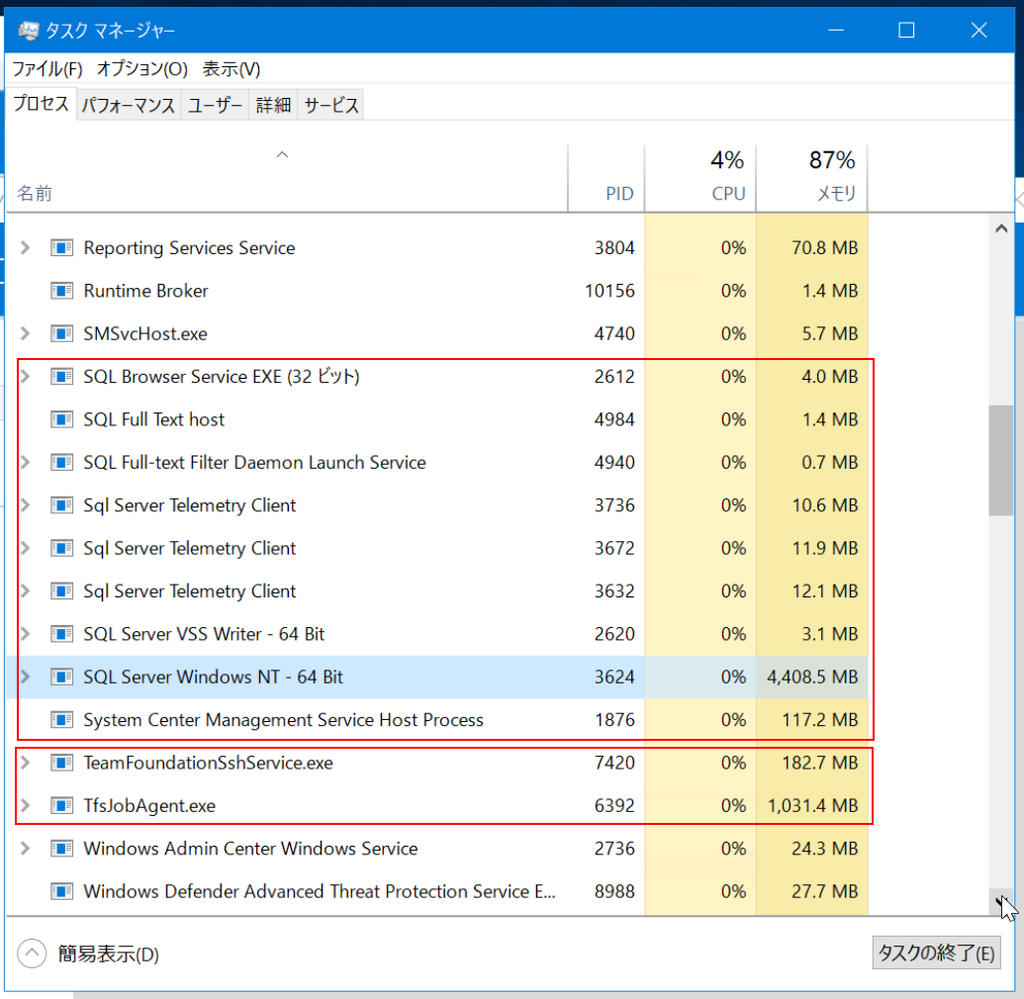Sort by the 名前 column header
The height and width of the screenshot is (999, 1024).
287,178
